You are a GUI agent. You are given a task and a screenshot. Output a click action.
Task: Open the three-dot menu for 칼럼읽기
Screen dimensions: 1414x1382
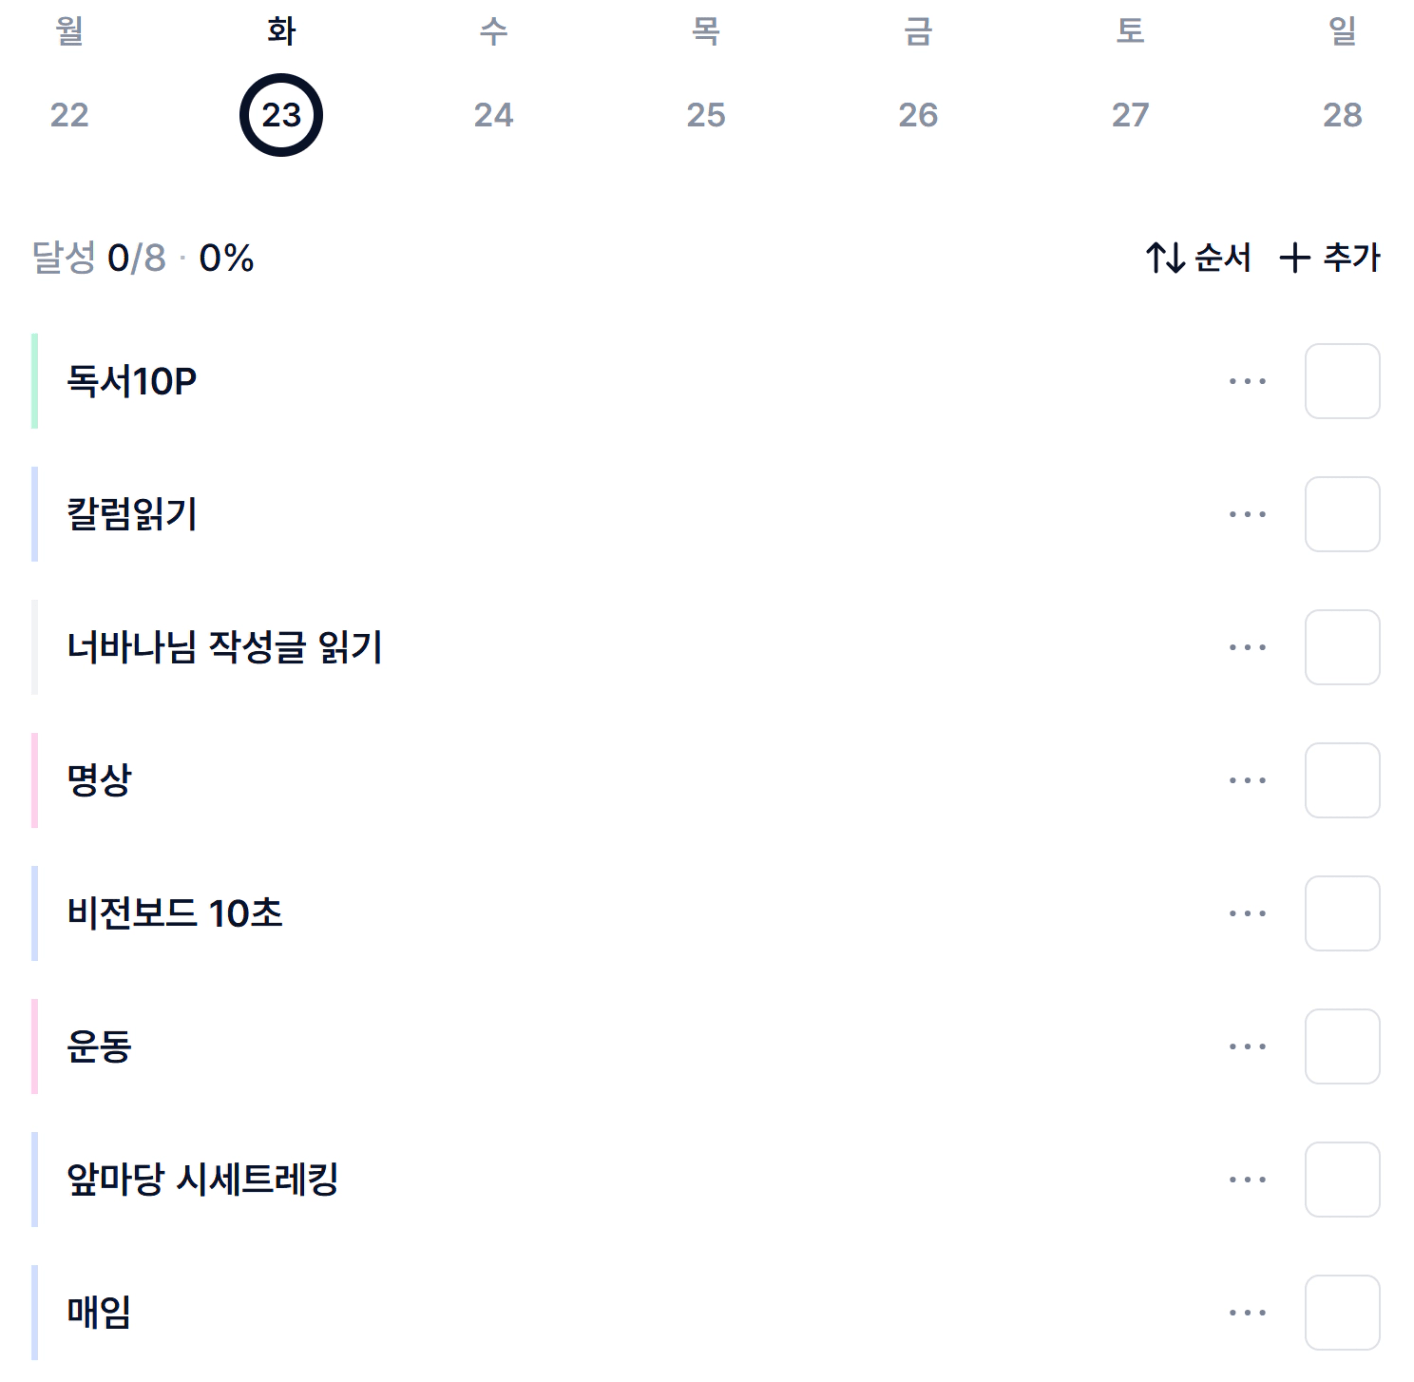tap(1247, 514)
